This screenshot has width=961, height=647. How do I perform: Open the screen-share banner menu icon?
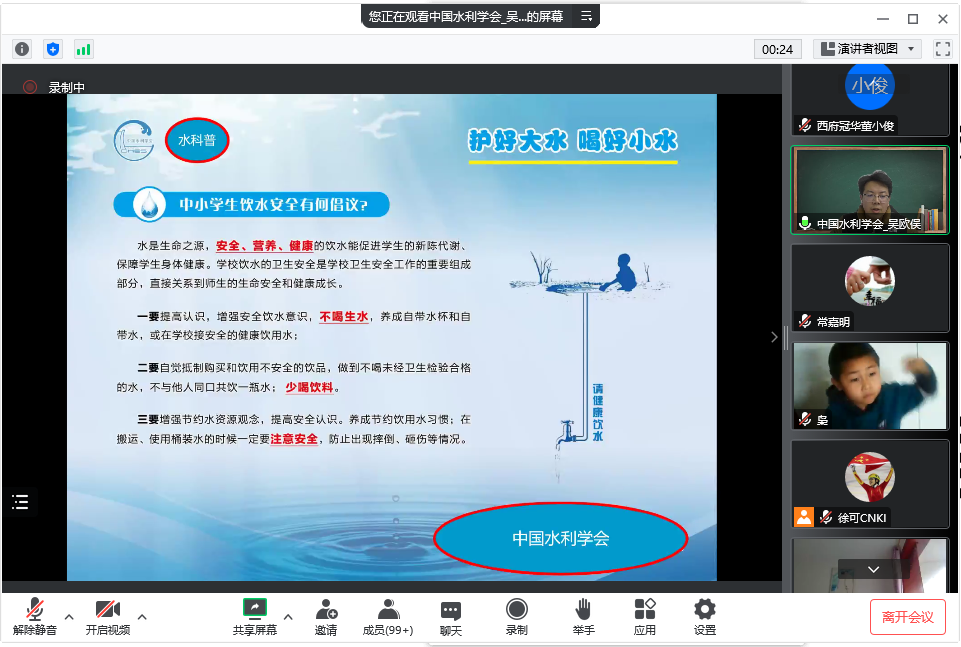point(587,16)
